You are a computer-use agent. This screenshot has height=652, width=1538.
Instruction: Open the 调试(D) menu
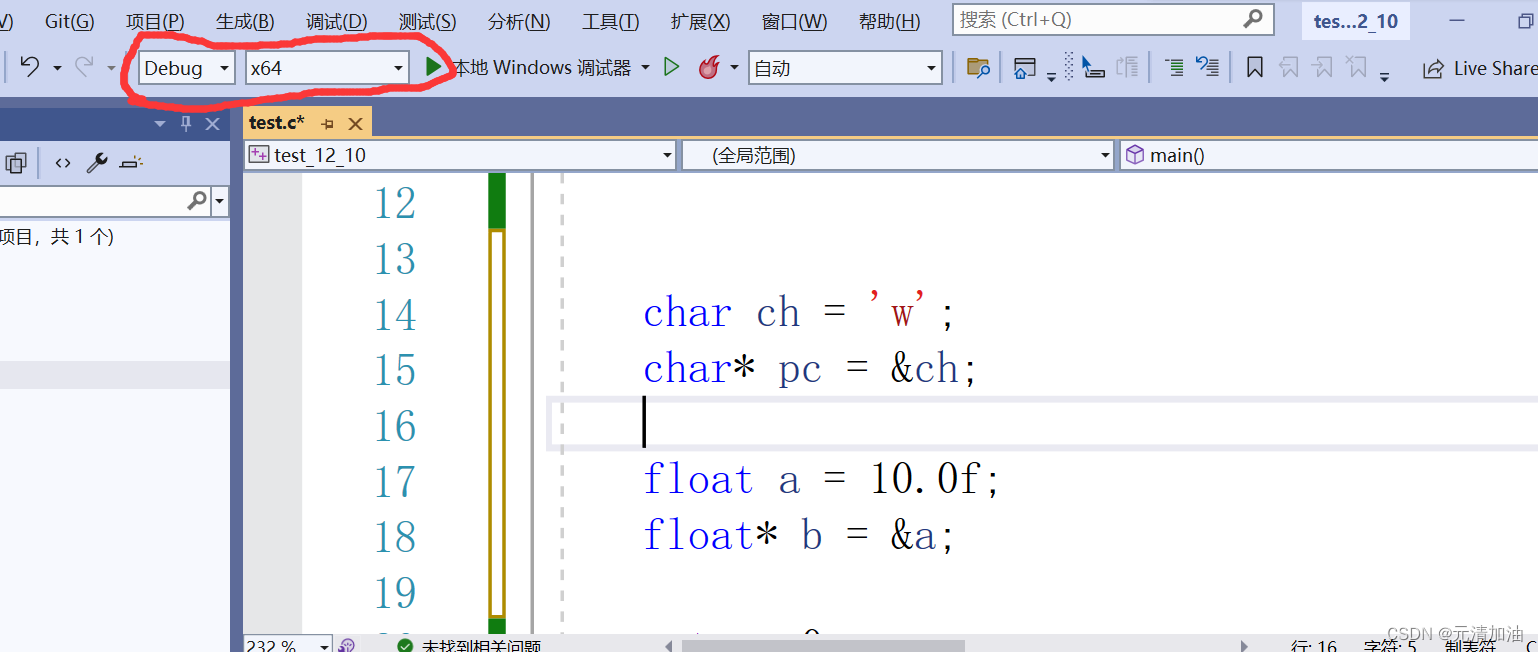pos(334,21)
